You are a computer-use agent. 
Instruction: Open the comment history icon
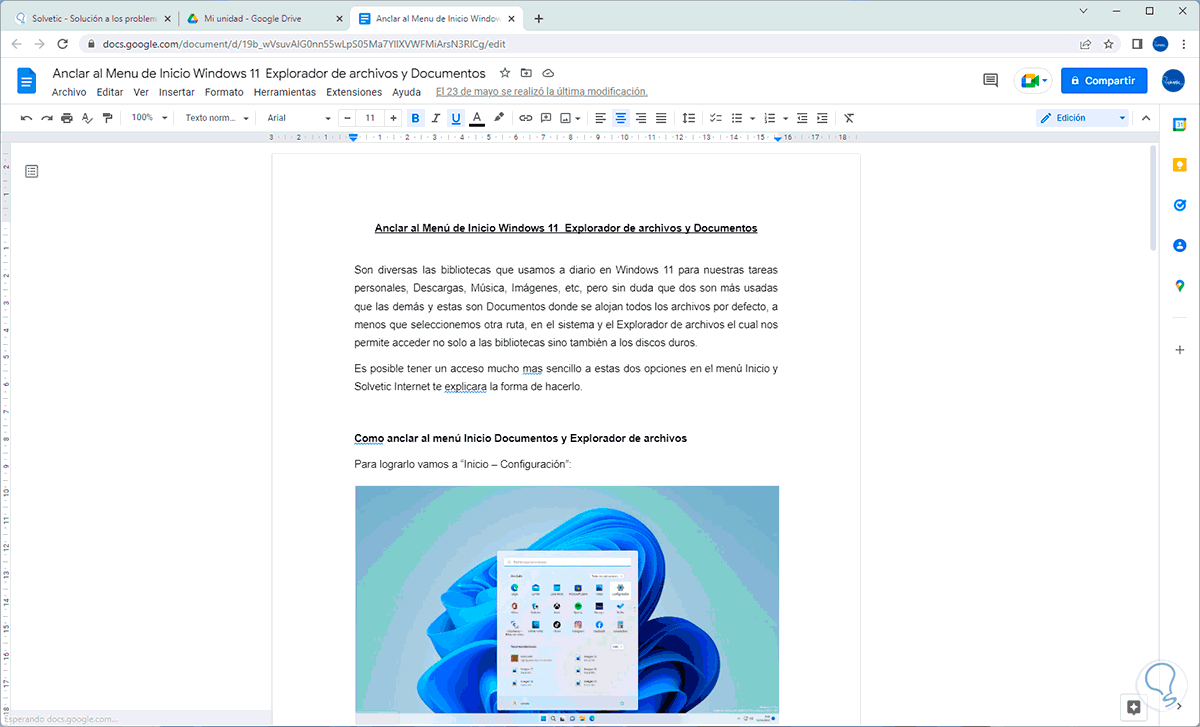tap(991, 81)
